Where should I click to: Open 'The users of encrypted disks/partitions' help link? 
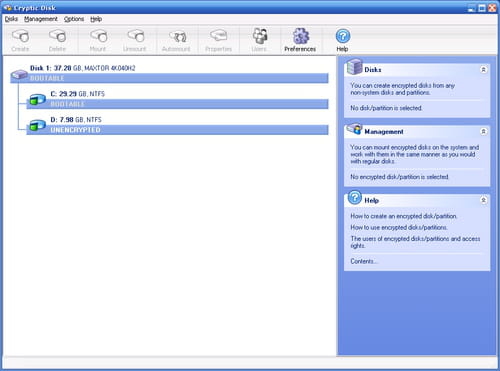click(415, 242)
